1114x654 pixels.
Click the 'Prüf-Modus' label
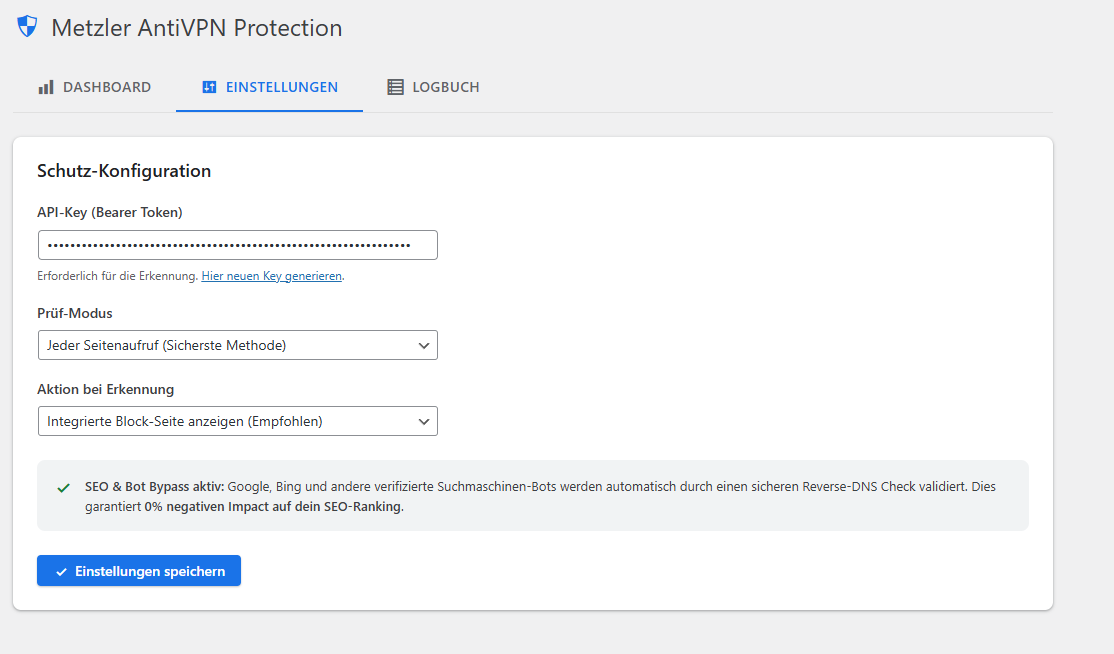coord(75,313)
